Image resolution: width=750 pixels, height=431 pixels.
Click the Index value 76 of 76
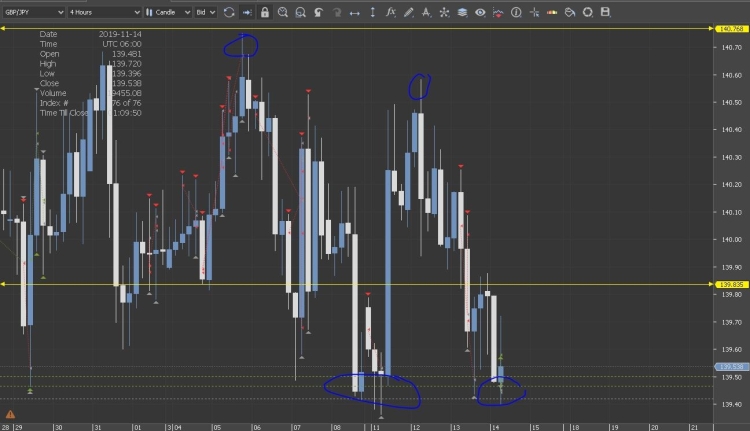[126, 103]
